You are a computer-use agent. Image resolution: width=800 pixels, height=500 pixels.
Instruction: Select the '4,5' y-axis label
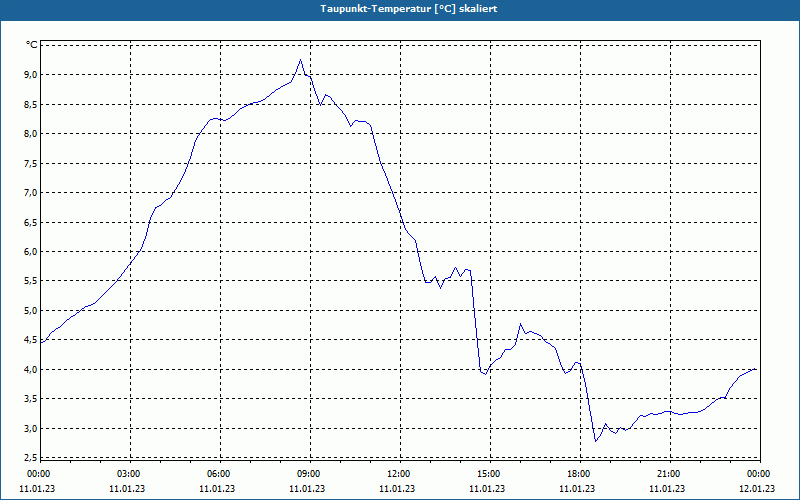tap(31, 340)
